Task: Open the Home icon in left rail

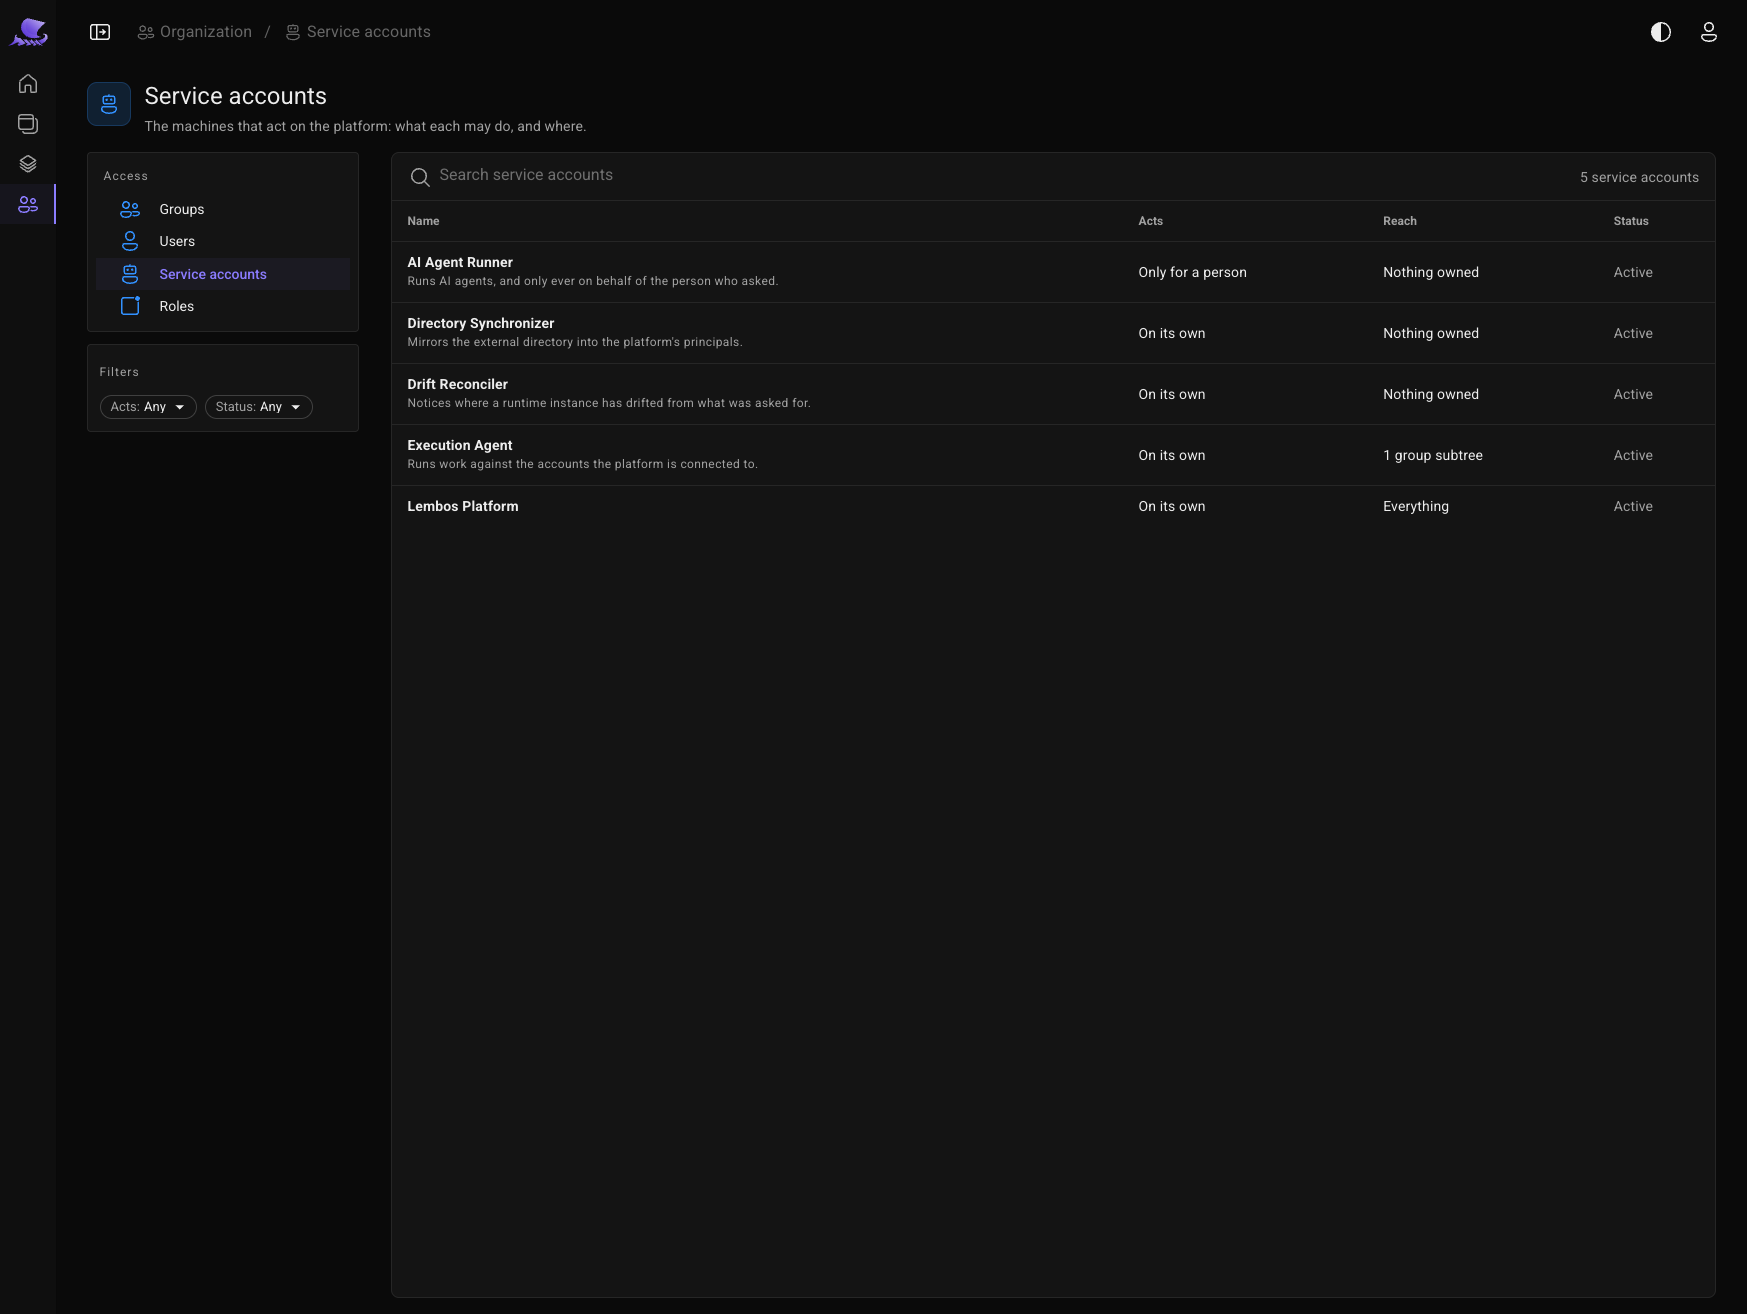Action: (28, 84)
